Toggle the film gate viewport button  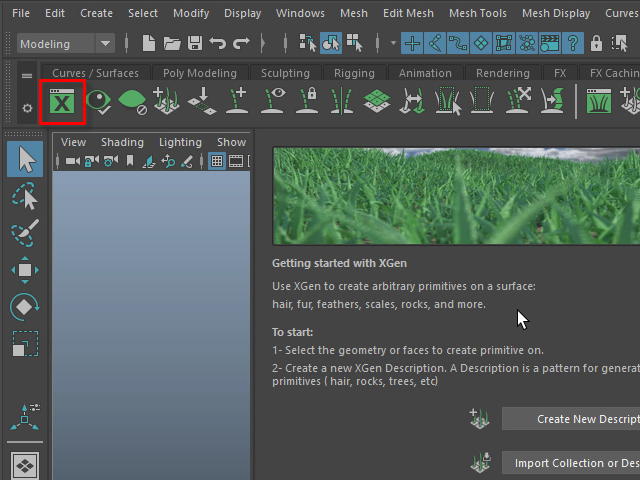point(237,161)
